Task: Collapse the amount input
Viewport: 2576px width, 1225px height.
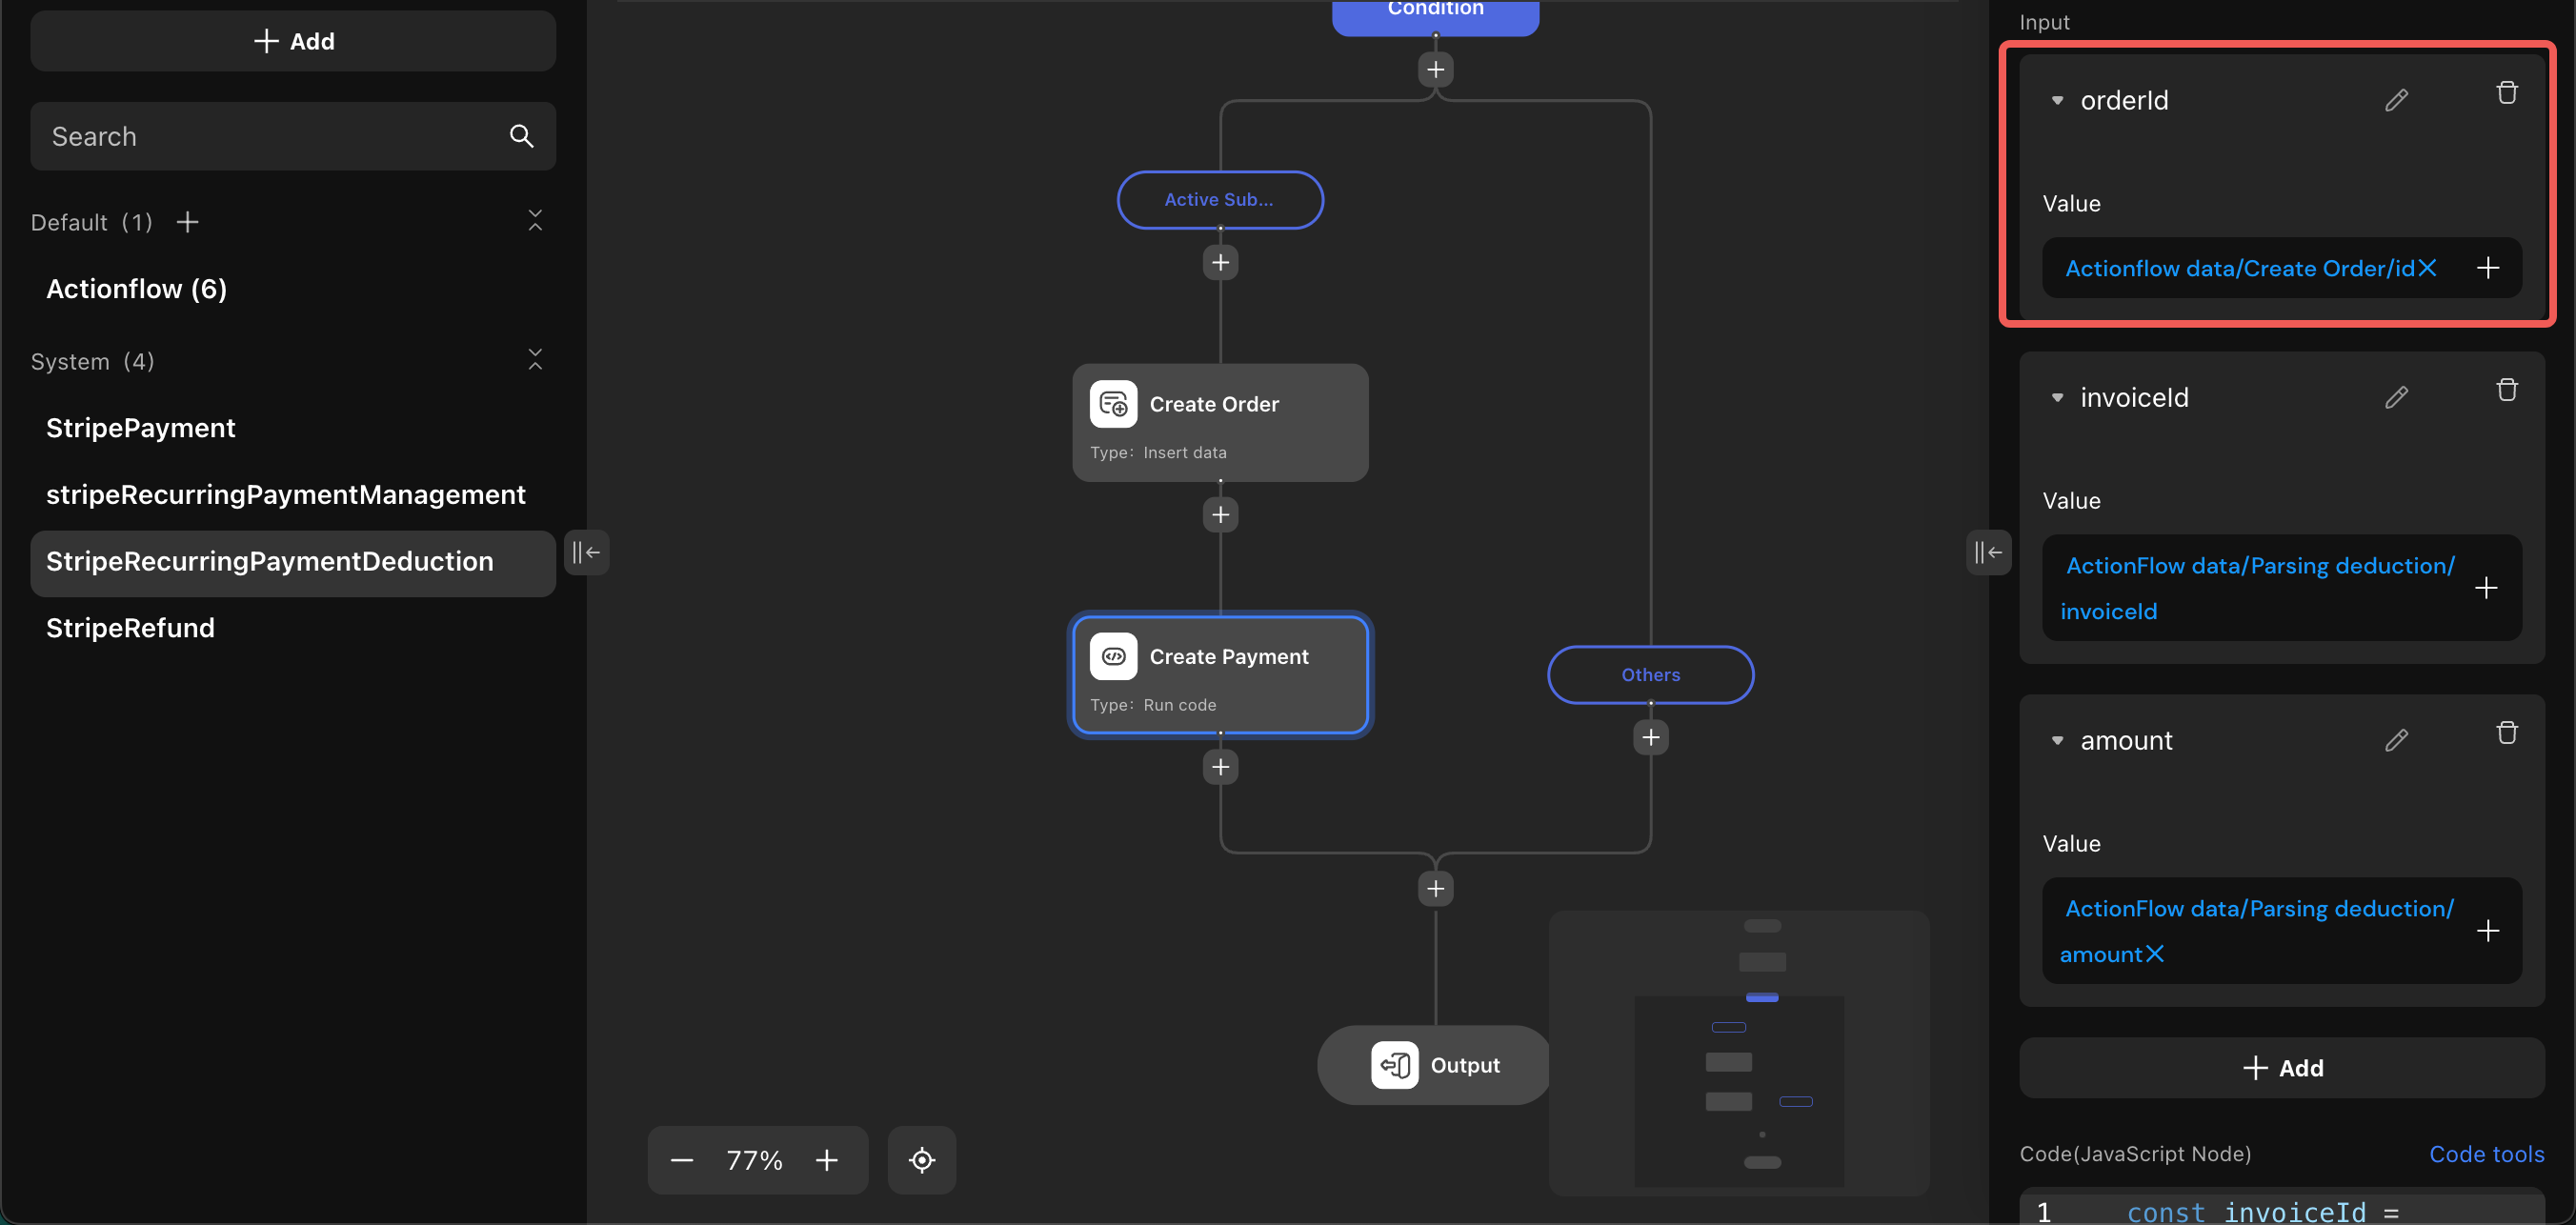Action: [x=2057, y=740]
